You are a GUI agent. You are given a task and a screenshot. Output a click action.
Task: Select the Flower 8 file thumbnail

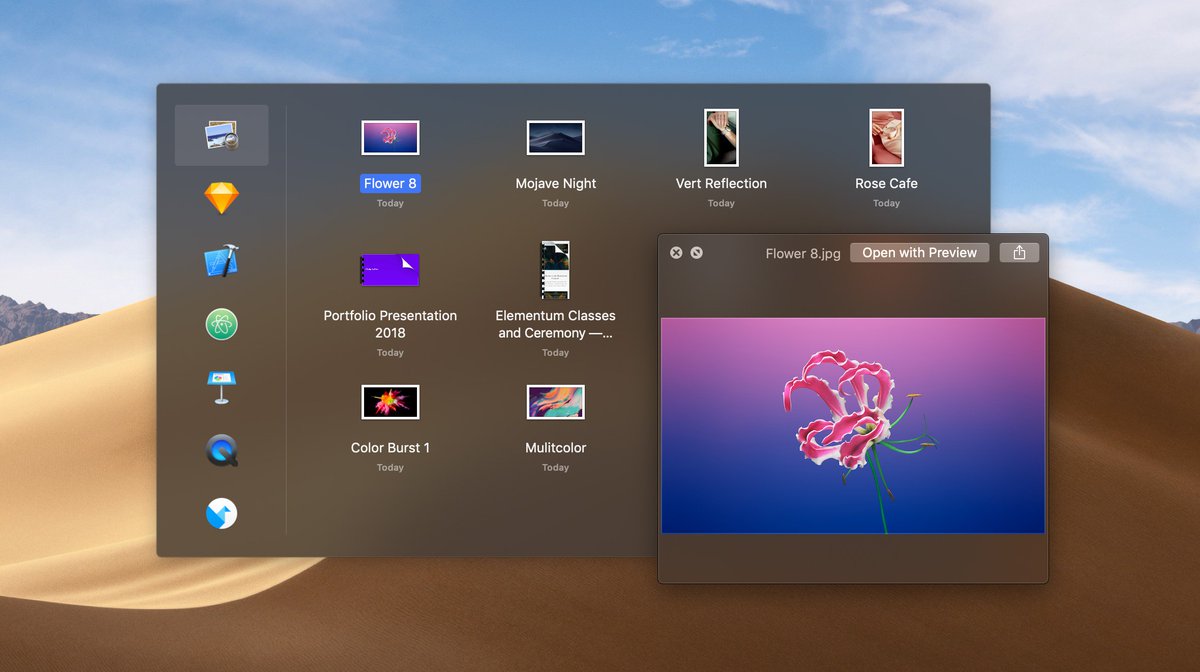coord(390,138)
